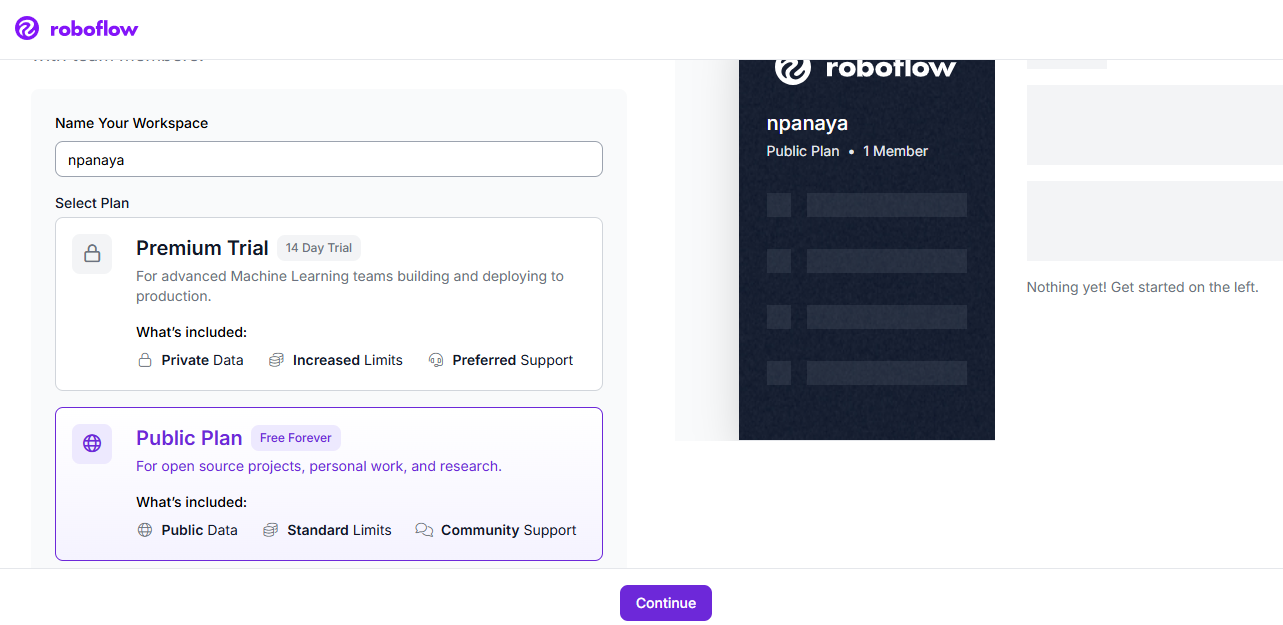The height and width of the screenshot is (625, 1283).
Task: Click the Standard Limits label
Action: tap(340, 530)
